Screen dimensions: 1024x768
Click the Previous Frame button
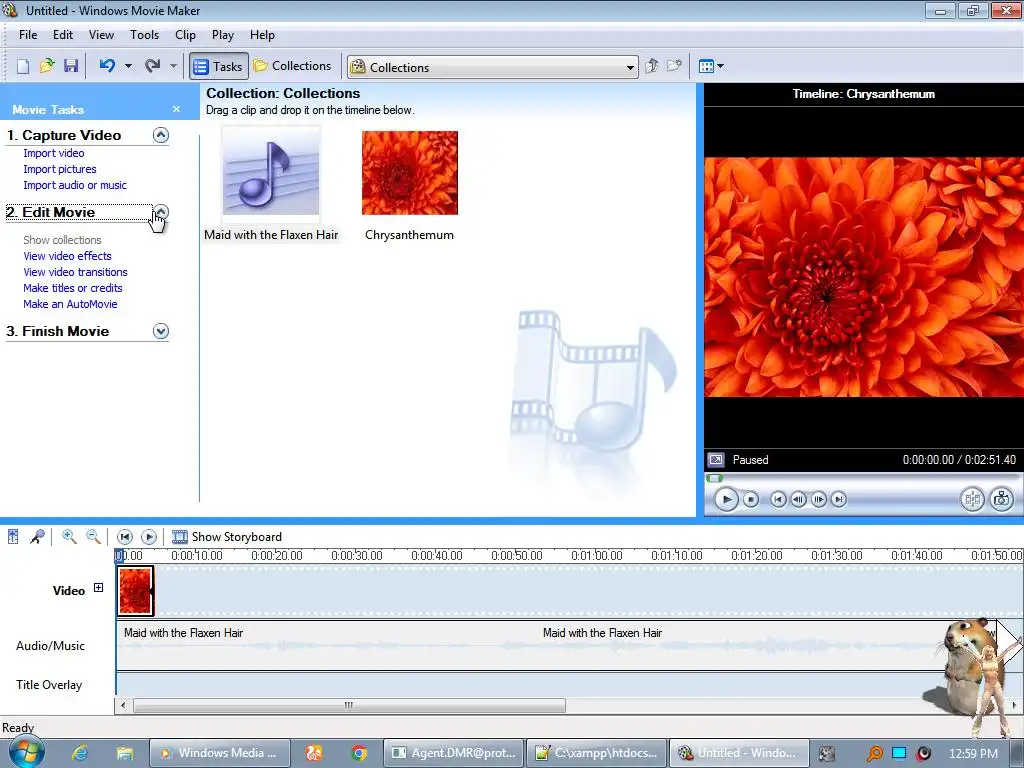pyautogui.click(x=798, y=500)
